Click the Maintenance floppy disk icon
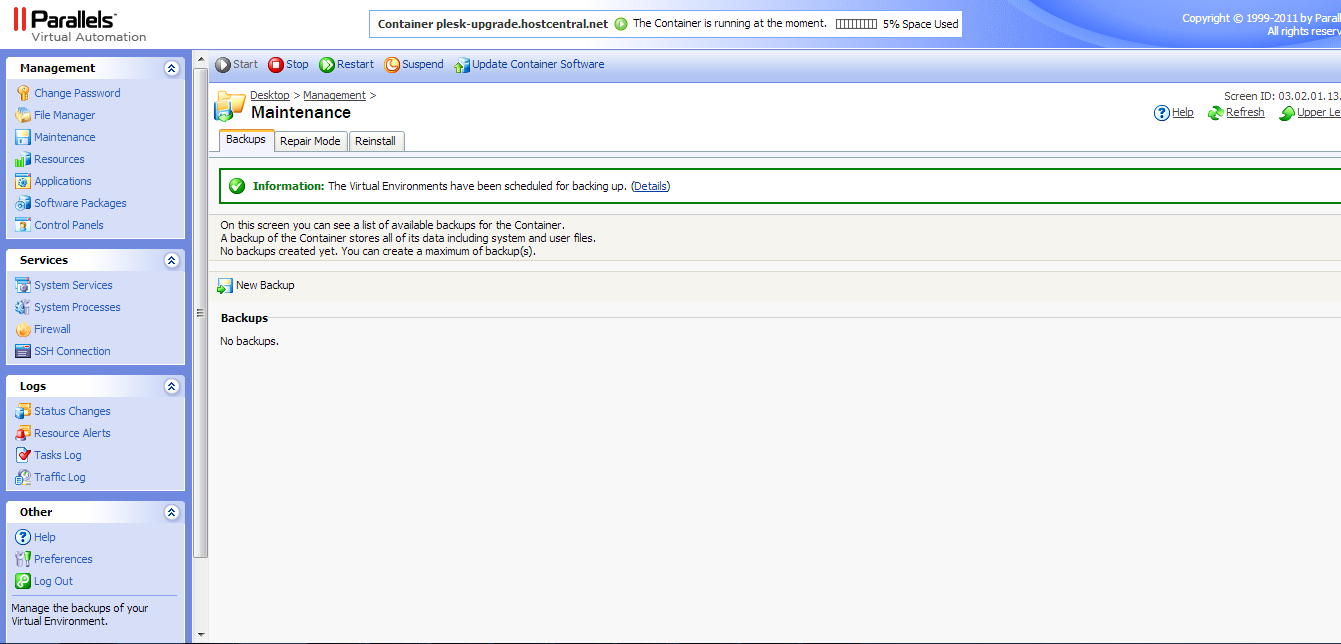This screenshot has width=1341, height=644. tap(23, 137)
